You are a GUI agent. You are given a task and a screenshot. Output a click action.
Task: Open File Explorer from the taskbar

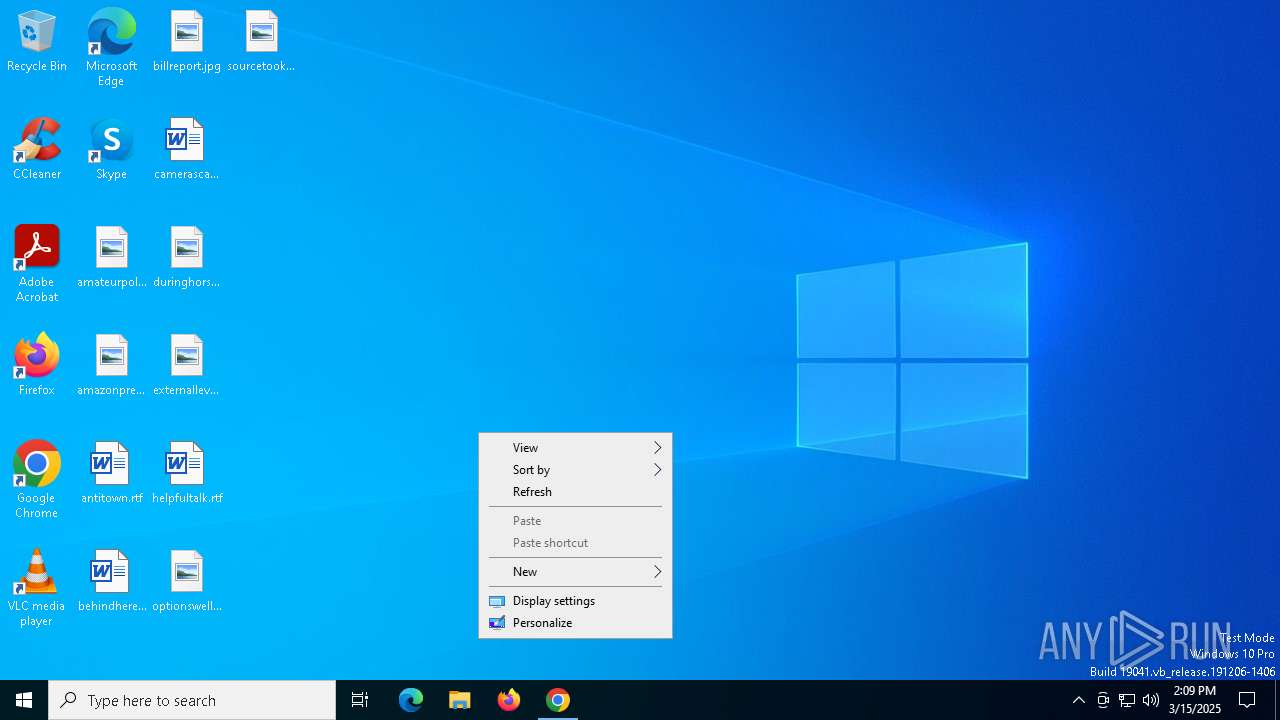pos(460,700)
